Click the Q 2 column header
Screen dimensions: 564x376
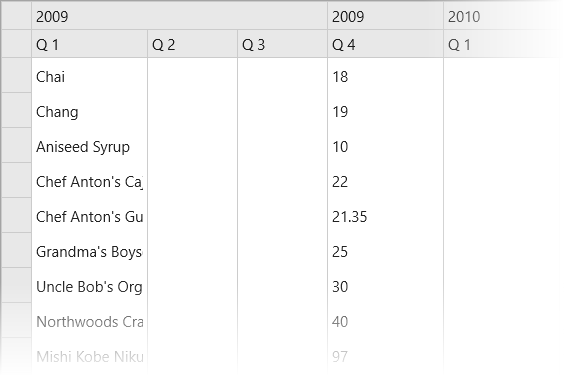click(x=192, y=45)
